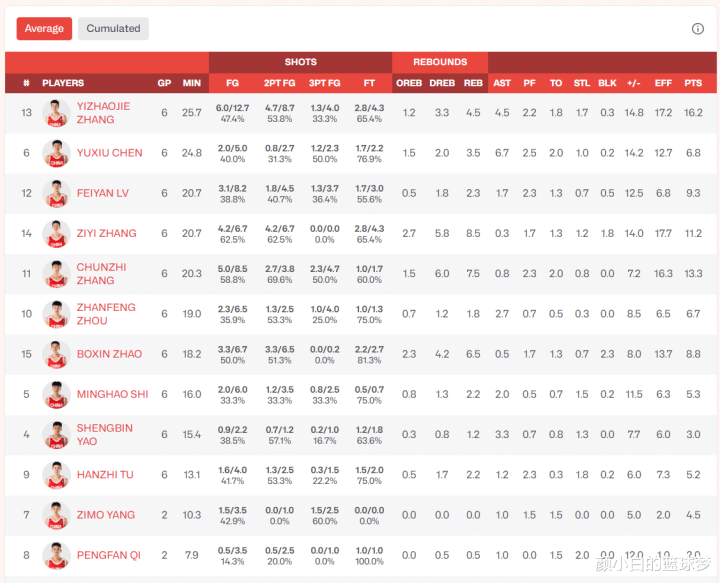Select Chunzhi Zhang's 5.0/8.5 FG cell

coord(232,274)
